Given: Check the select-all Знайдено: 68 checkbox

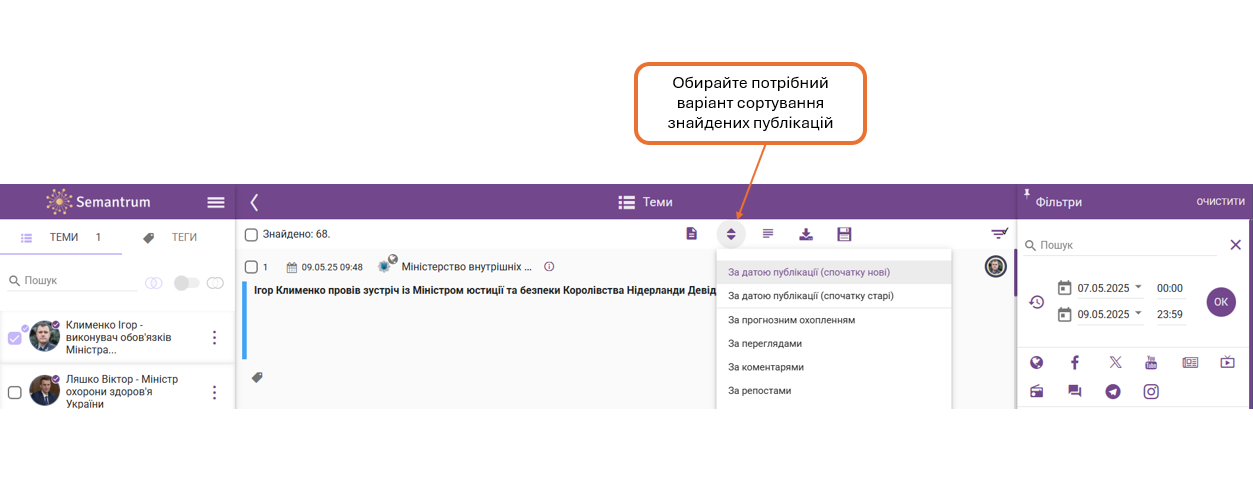Looking at the screenshot, I should tap(251, 234).
